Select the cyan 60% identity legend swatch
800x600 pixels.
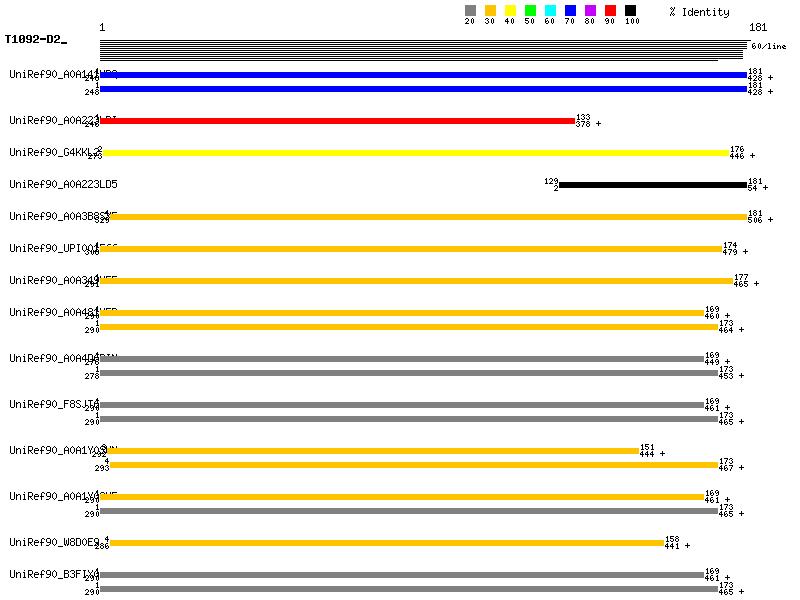pyautogui.click(x=550, y=11)
